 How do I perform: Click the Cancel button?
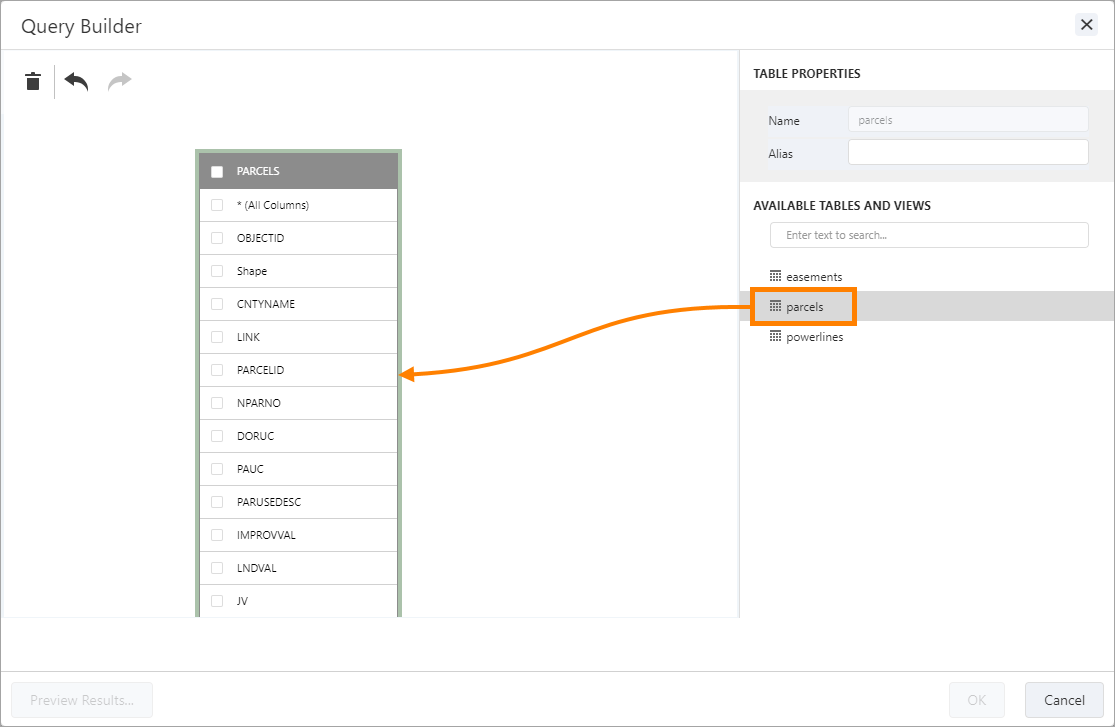(x=1064, y=699)
